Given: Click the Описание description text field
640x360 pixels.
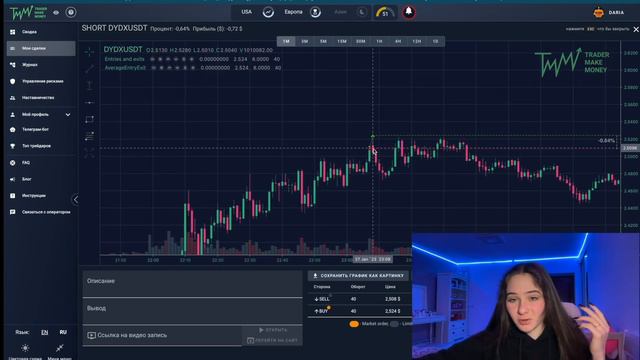Looking at the screenshot, I should pyautogui.click(x=193, y=284).
